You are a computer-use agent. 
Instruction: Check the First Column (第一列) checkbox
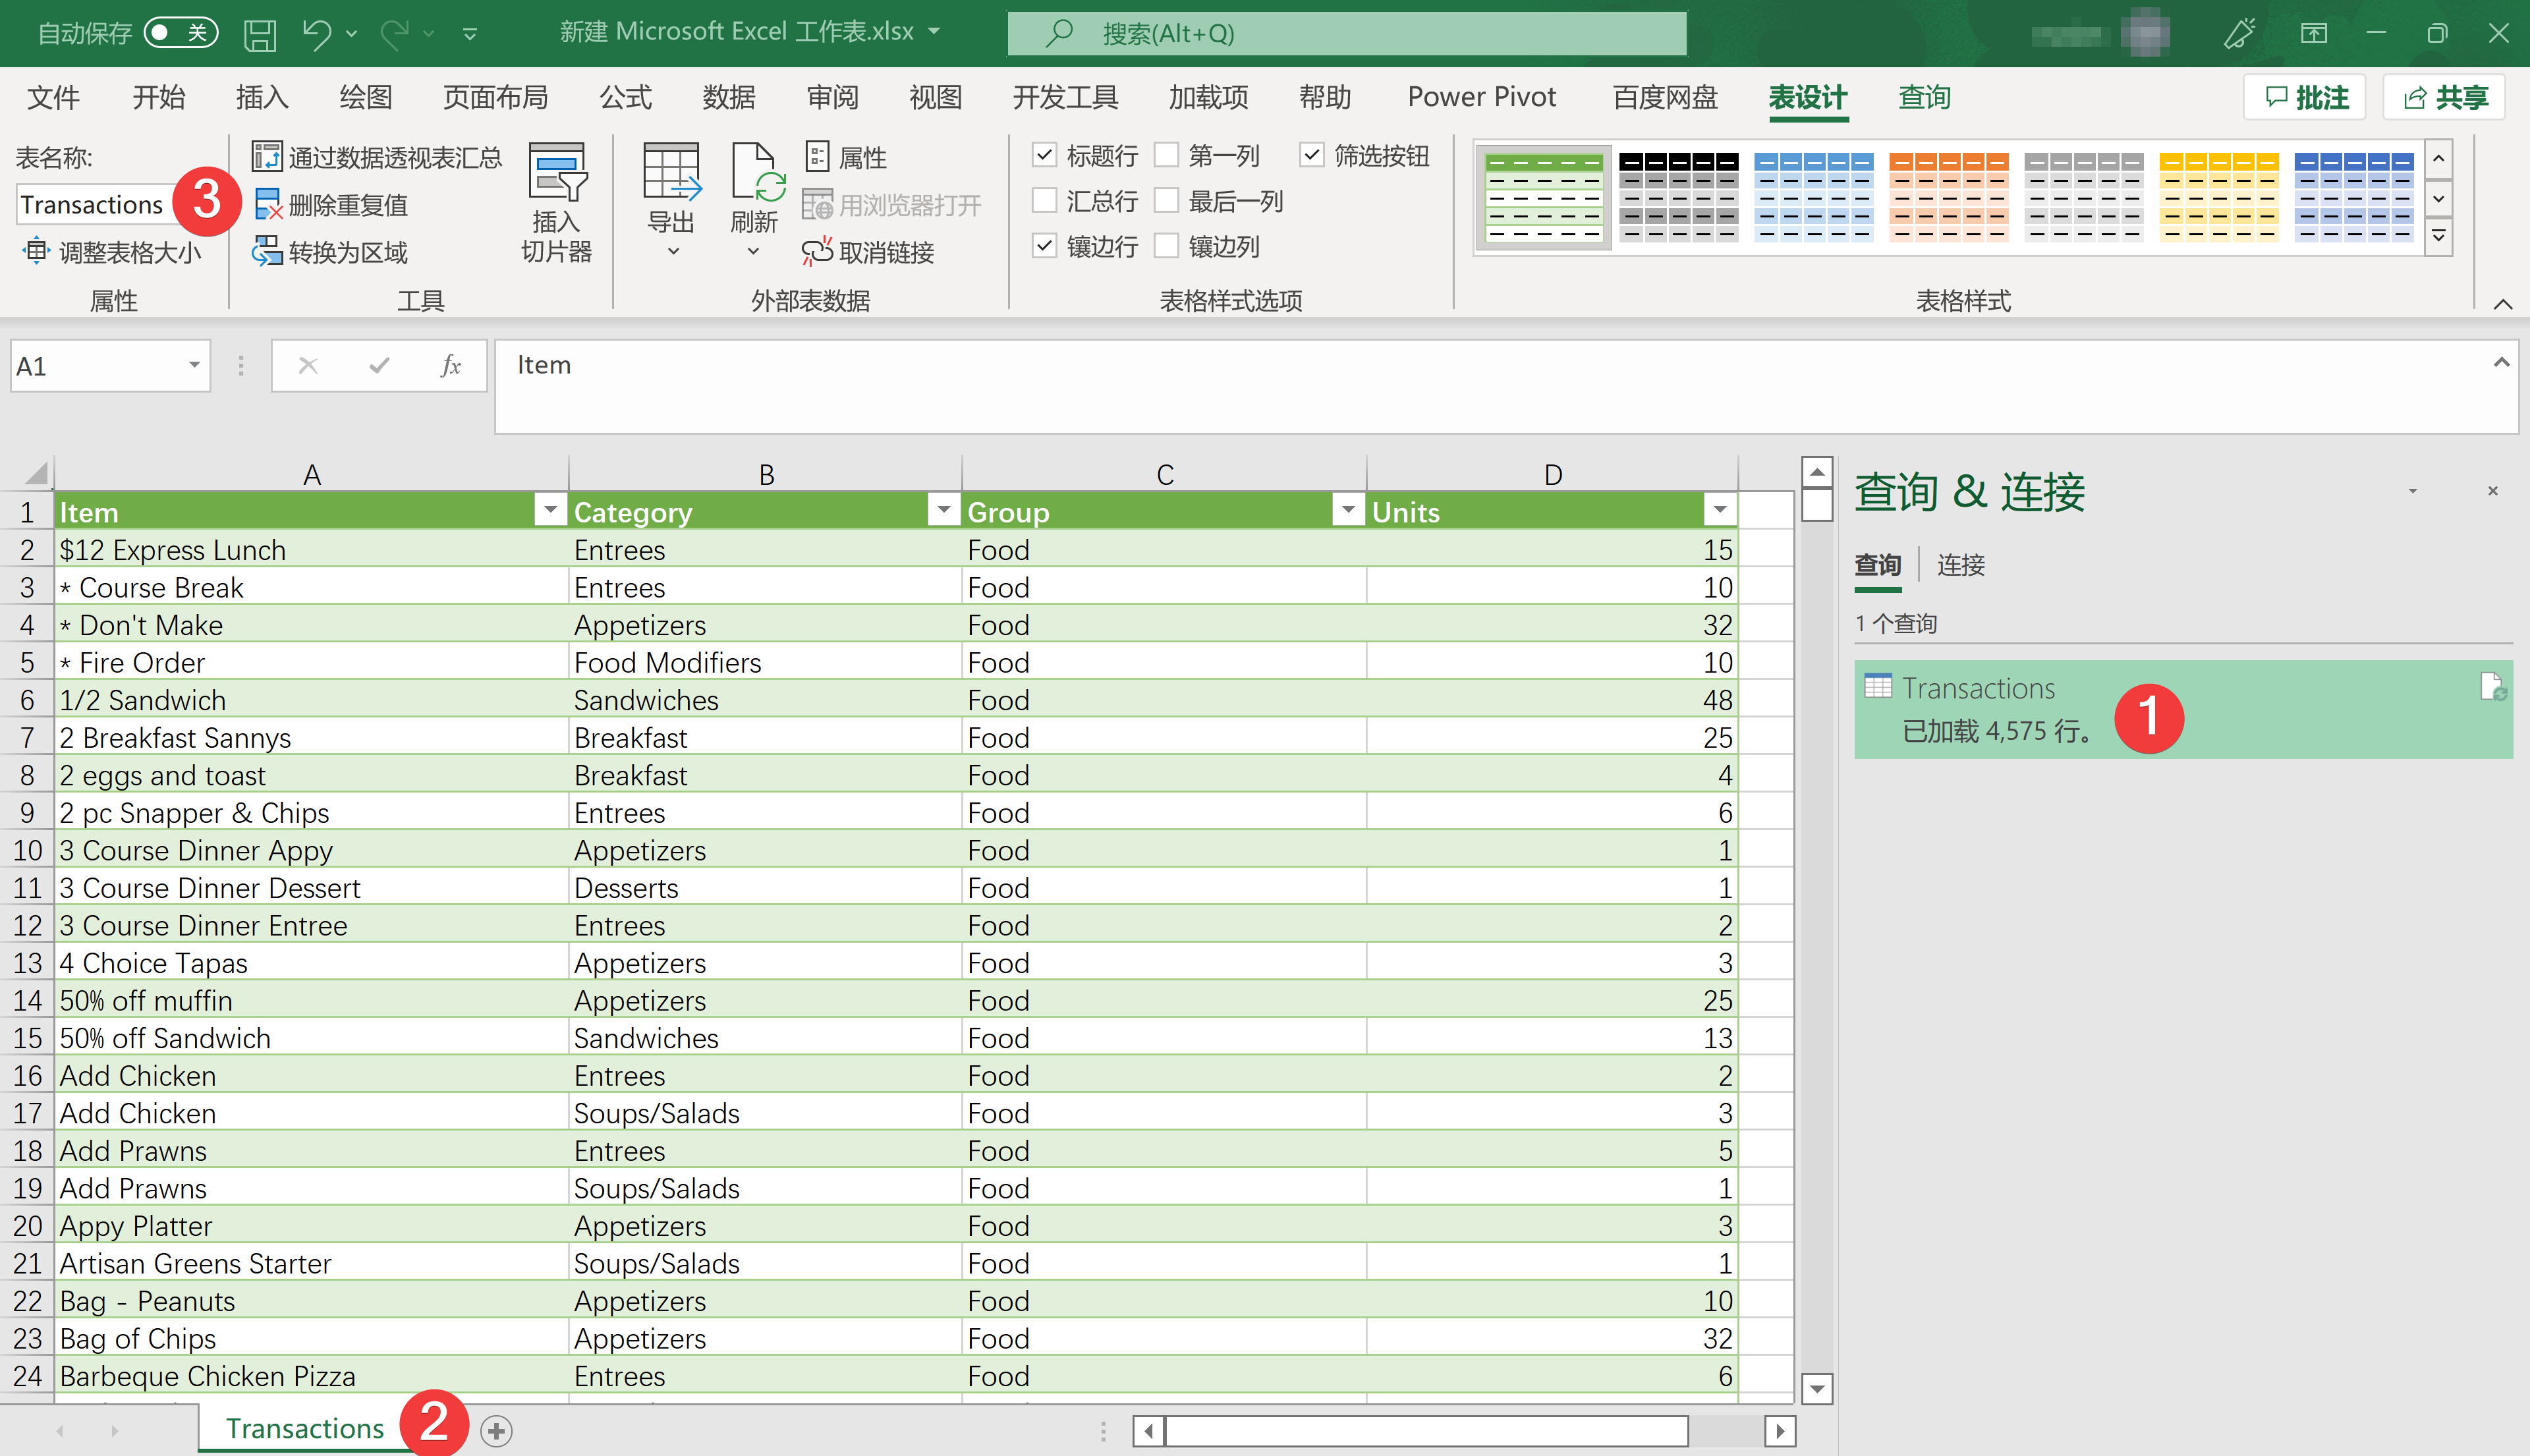click(1167, 156)
